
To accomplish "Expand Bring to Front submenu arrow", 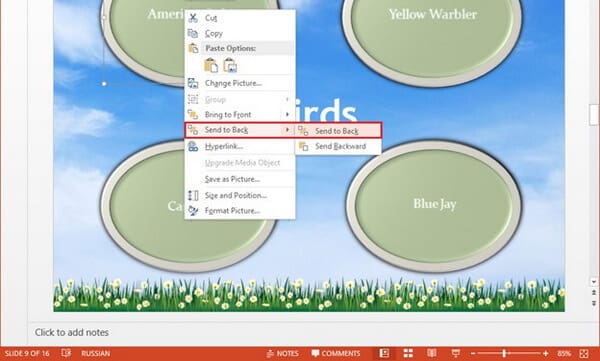I will 287,114.
